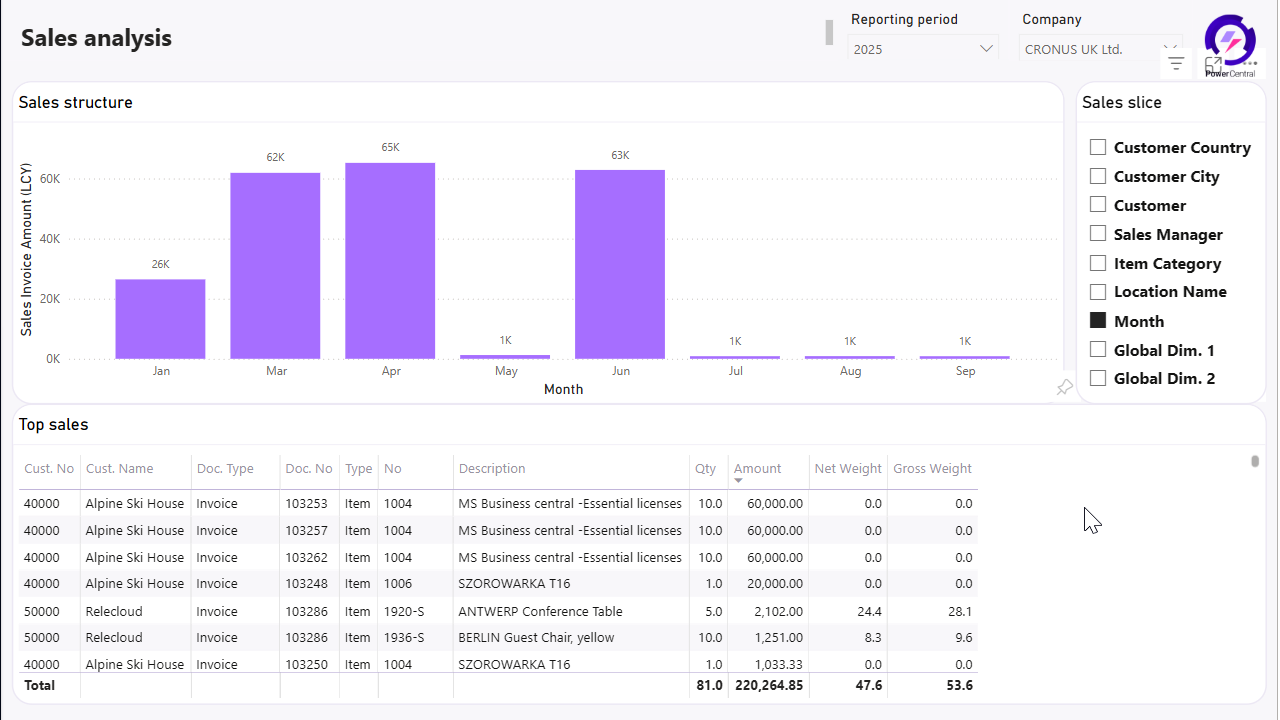This screenshot has width=1280, height=720.
Task: Select the Apr bar showing 65K
Action: [x=390, y=261]
